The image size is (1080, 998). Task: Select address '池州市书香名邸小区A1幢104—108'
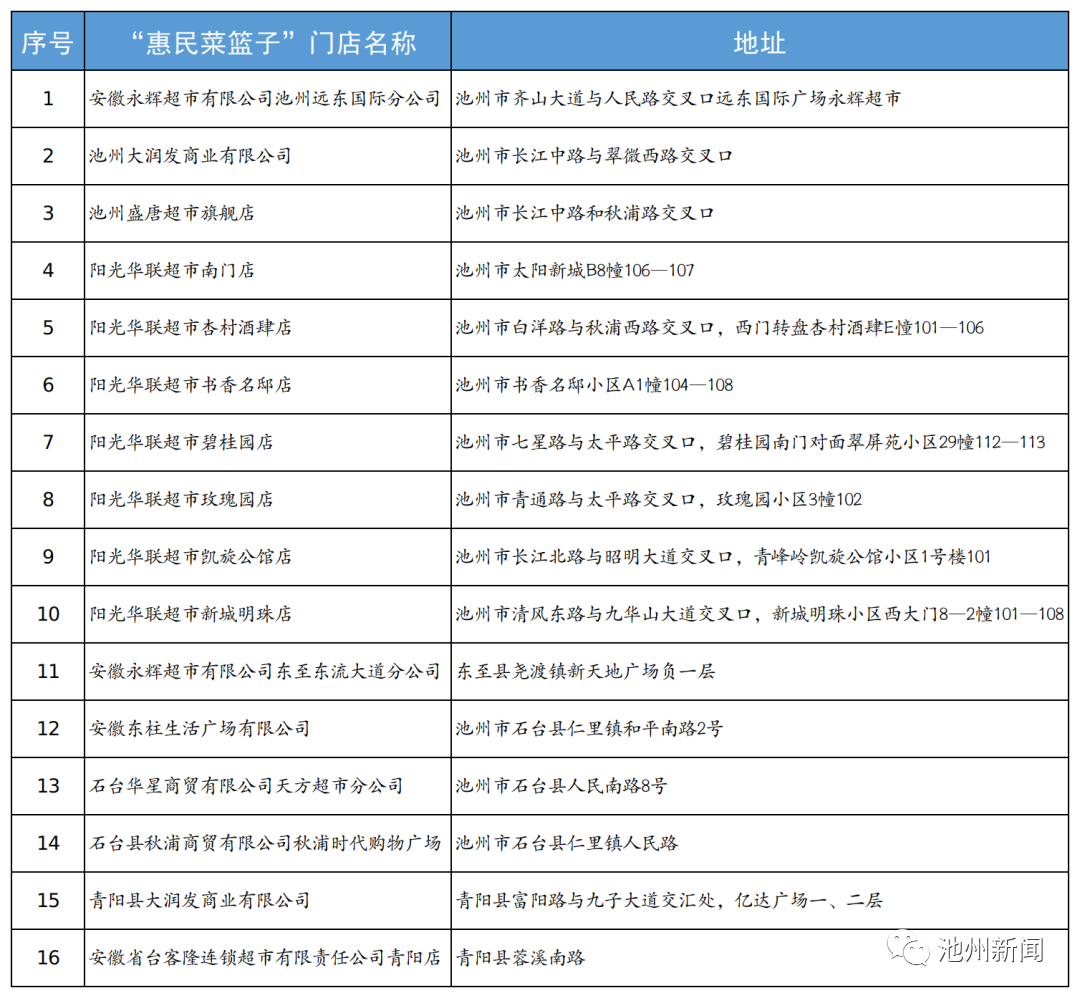click(594, 384)
